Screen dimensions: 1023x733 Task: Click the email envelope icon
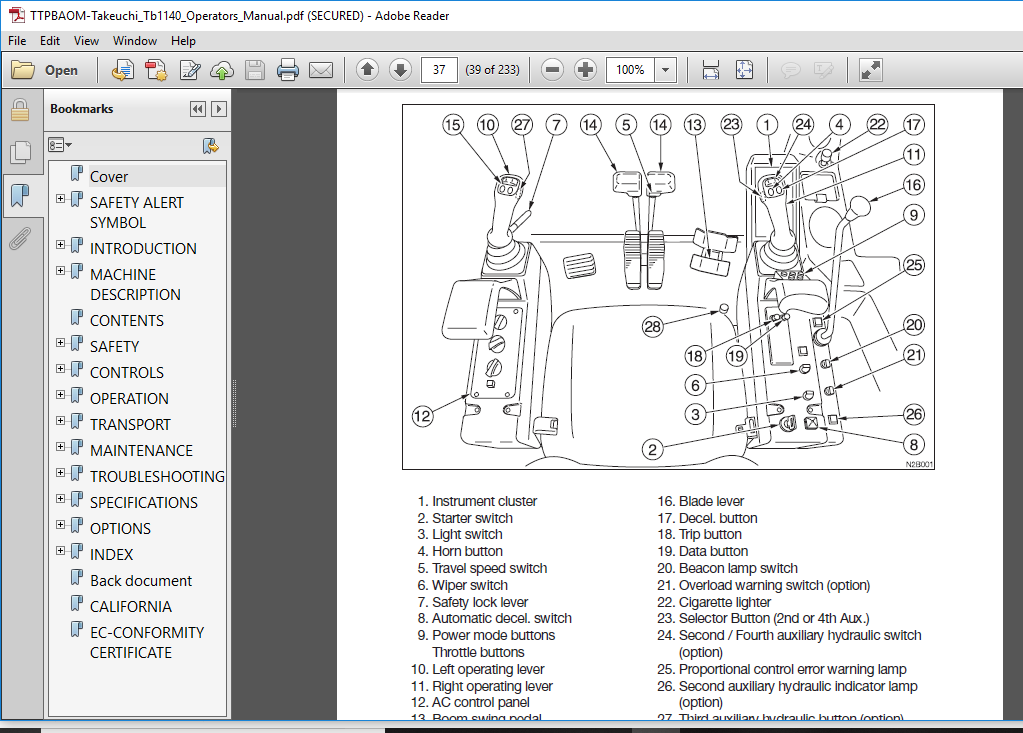(320, 70)
